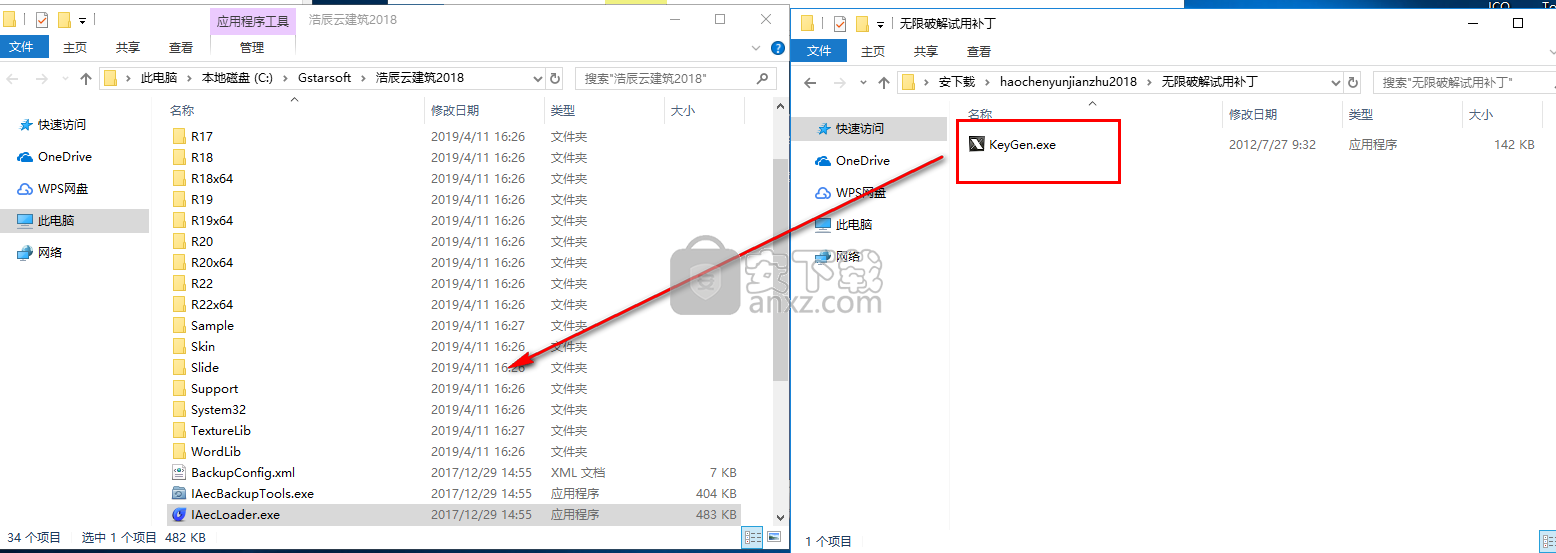The width and height of the screenshot is (1556, 553).
Task: Open quick access toolbar dropdown in left window
Action: (x=82, y=20)
